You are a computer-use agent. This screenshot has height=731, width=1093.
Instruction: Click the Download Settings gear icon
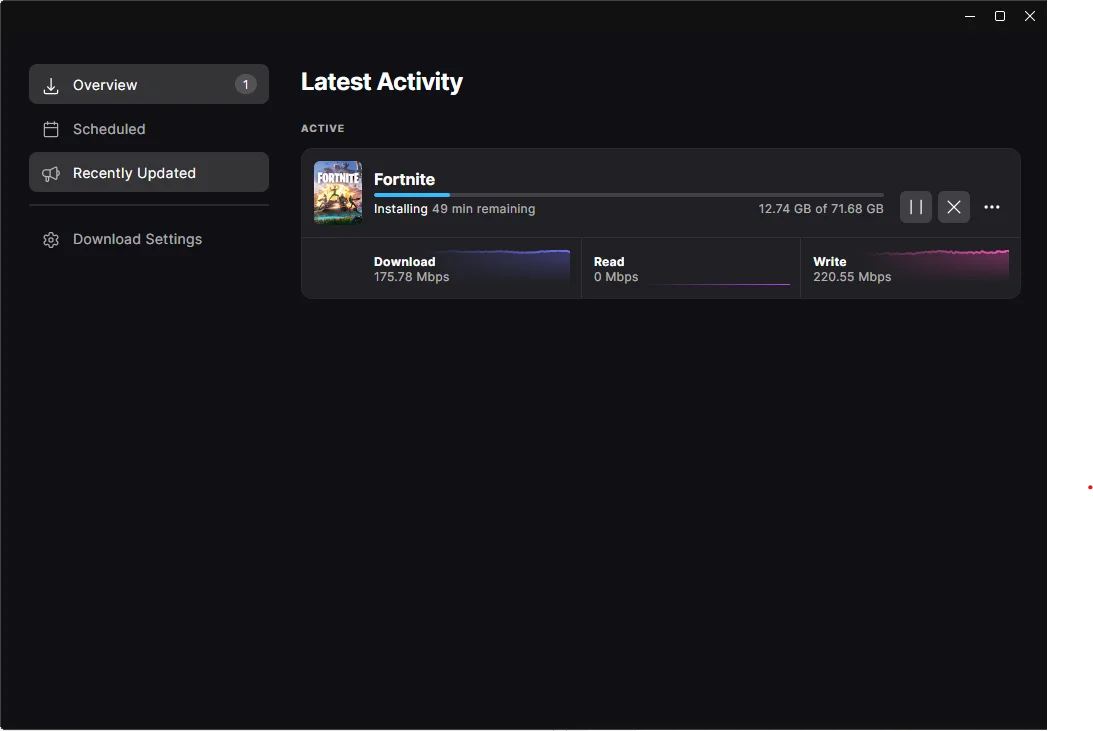click(x=51, y=240)
